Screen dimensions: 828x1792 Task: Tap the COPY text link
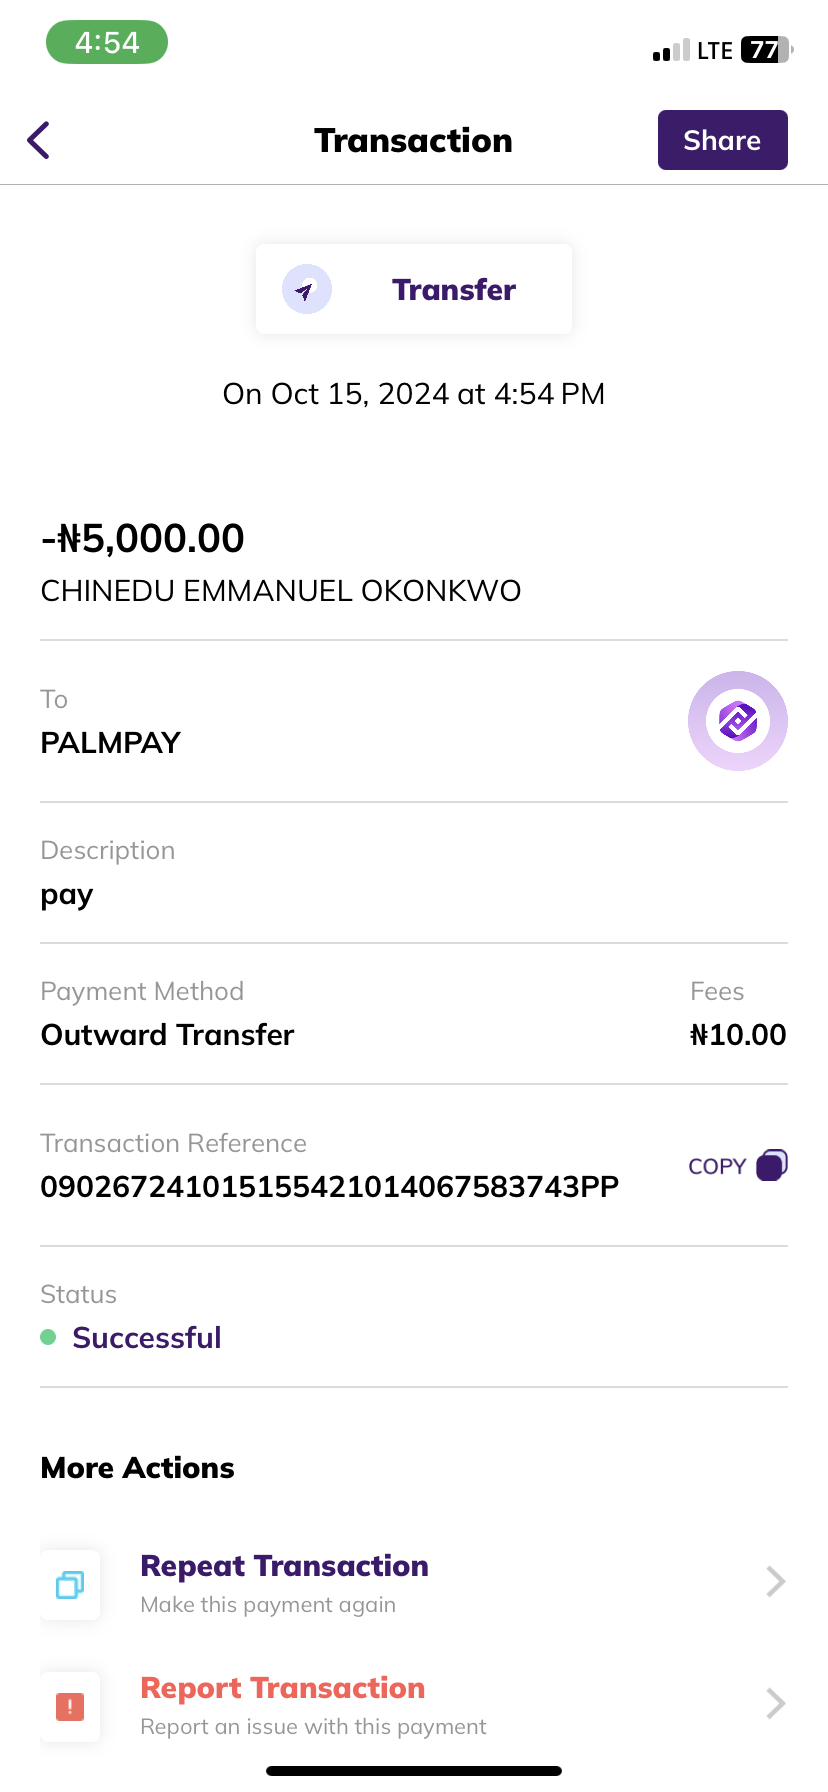click(717, 1166)
